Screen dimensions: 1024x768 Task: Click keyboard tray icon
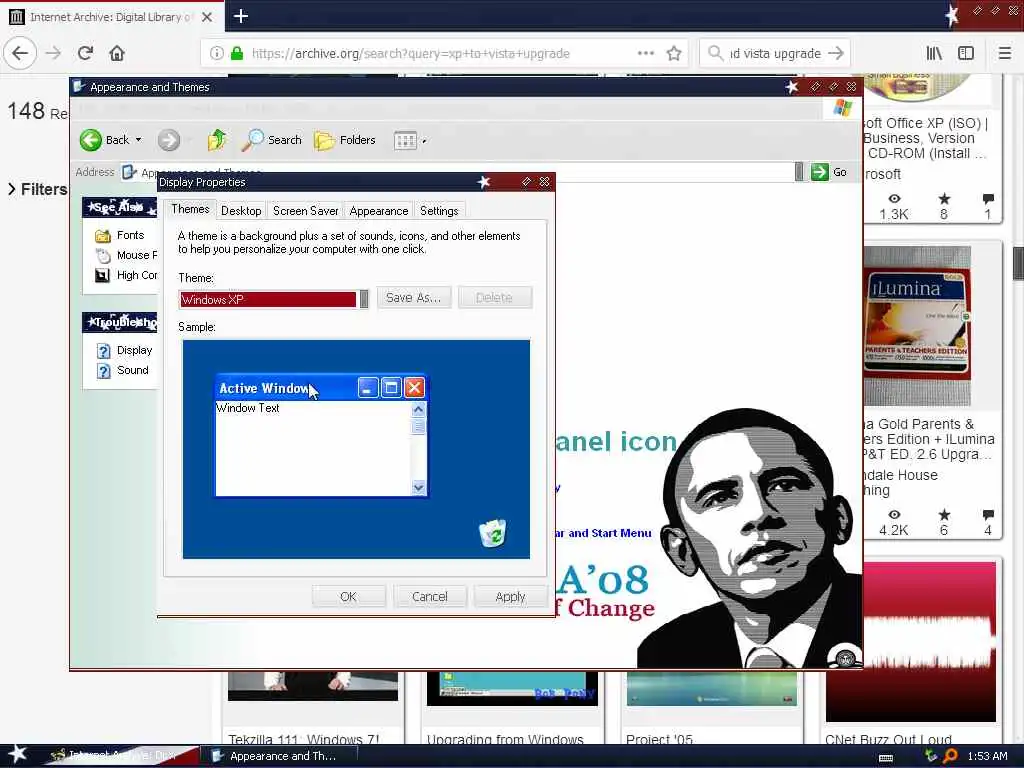coord(886,758)
